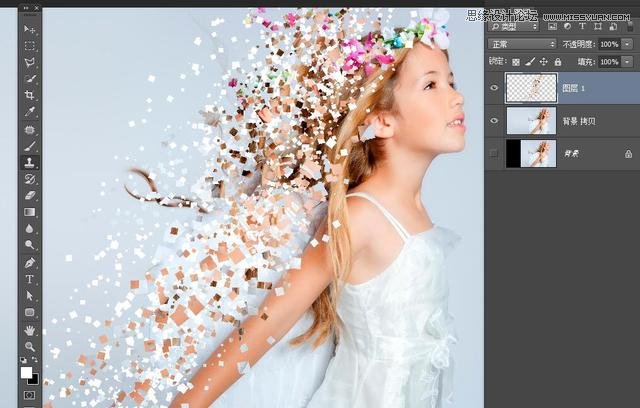The image size is (640, 408).
Task: Select the Quick Selection tool
Action: pyautogui.click(x=29, y=79)
